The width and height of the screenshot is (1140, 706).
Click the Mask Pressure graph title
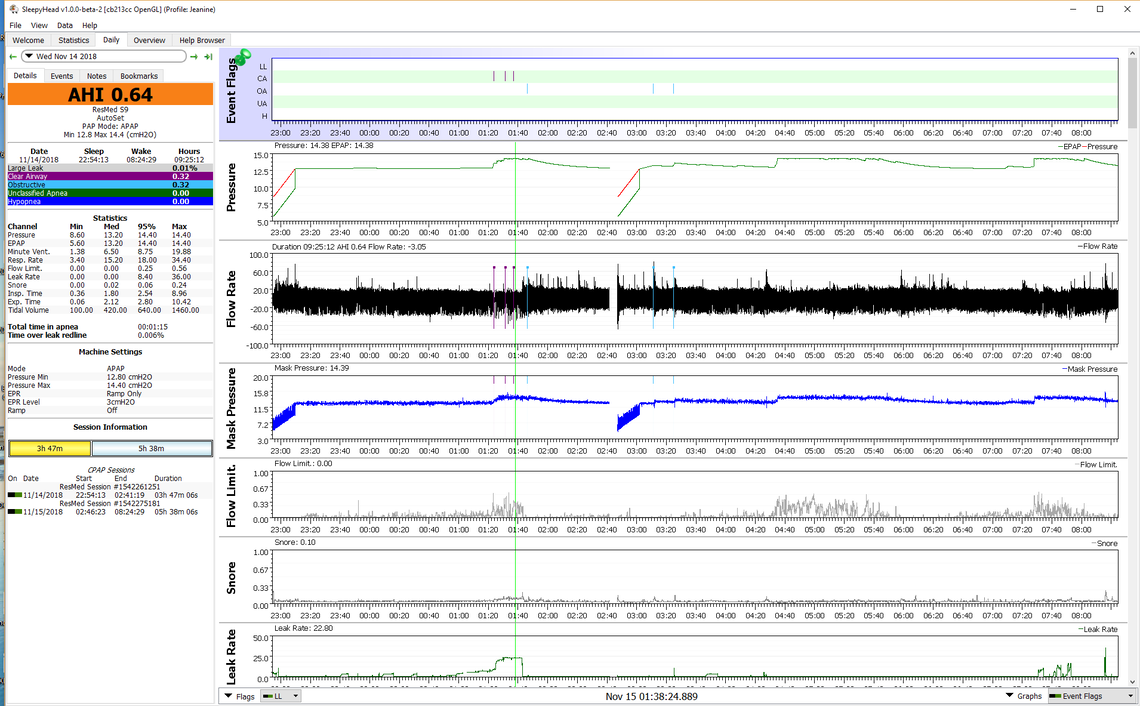tap(231, 409)
